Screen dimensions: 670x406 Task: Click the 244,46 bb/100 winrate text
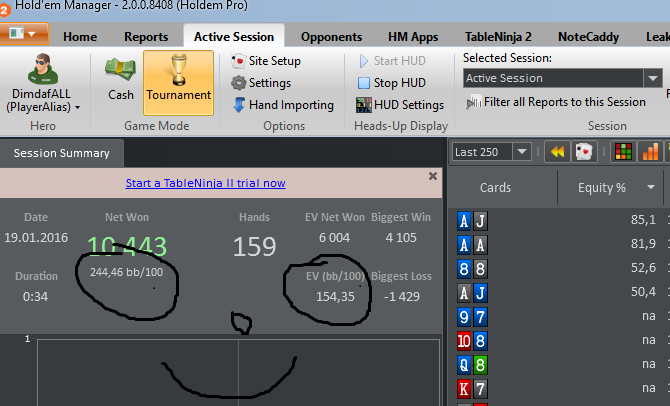coord(126,272)
